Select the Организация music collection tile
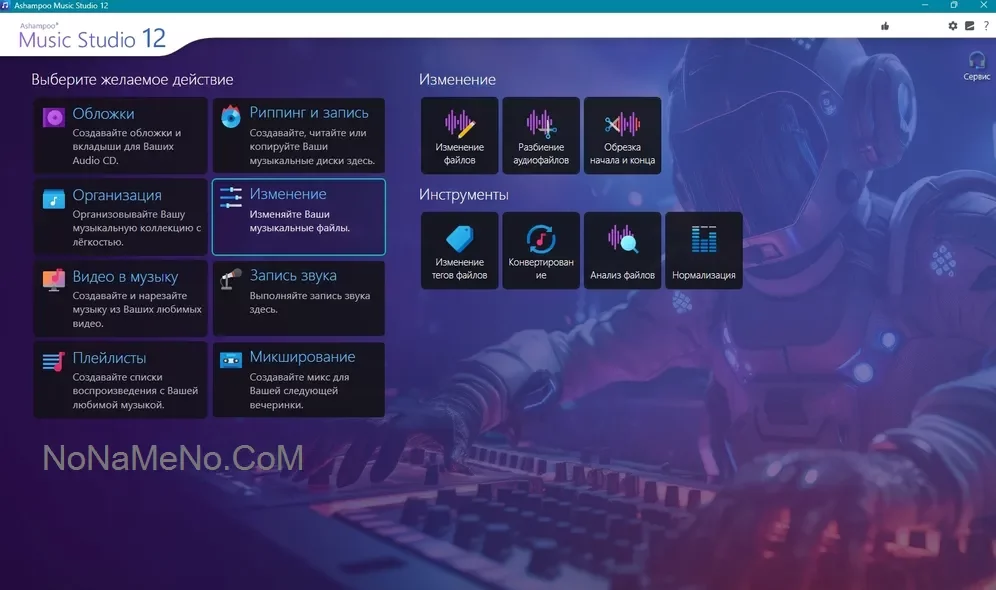This screenshot has width=996, height=590. 120,216
